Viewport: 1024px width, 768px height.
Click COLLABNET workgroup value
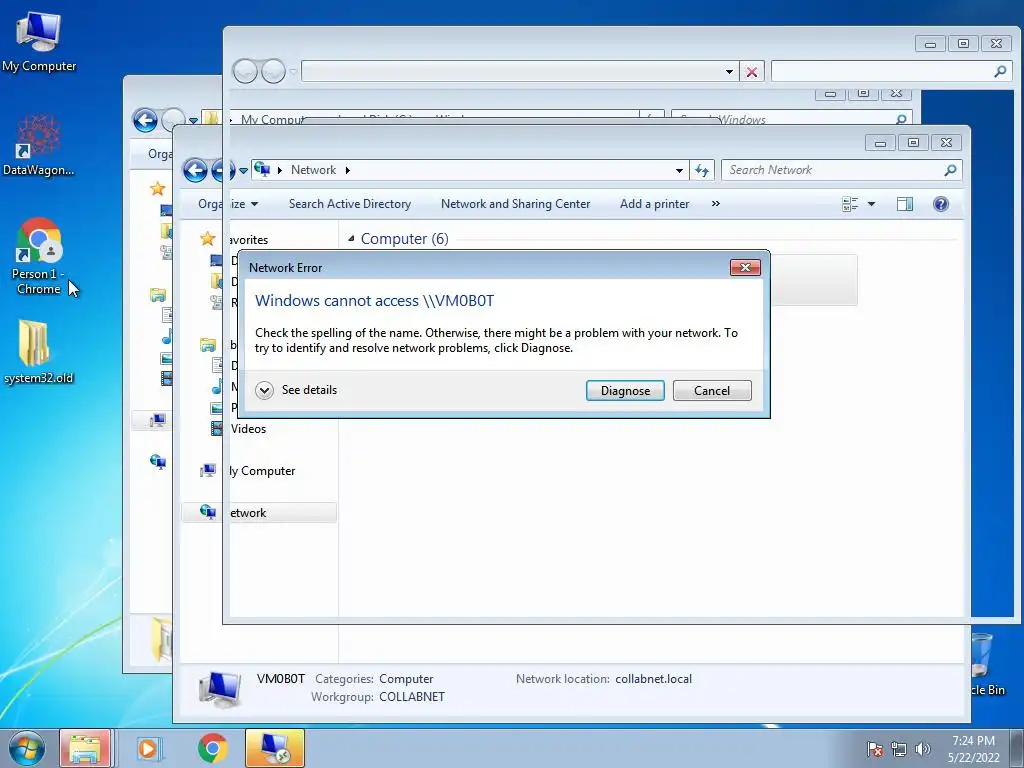pyautogui.click(x=411, y=697)
